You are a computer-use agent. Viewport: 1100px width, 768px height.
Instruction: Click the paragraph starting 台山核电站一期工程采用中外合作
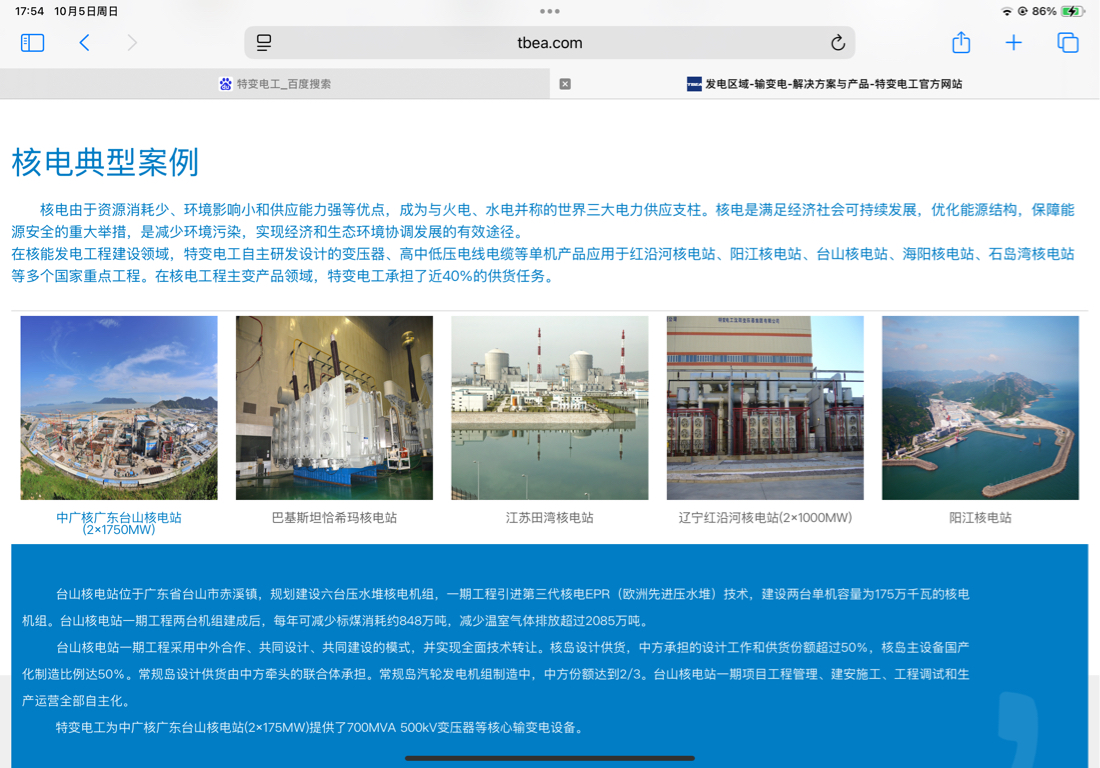tap(495, 674)
